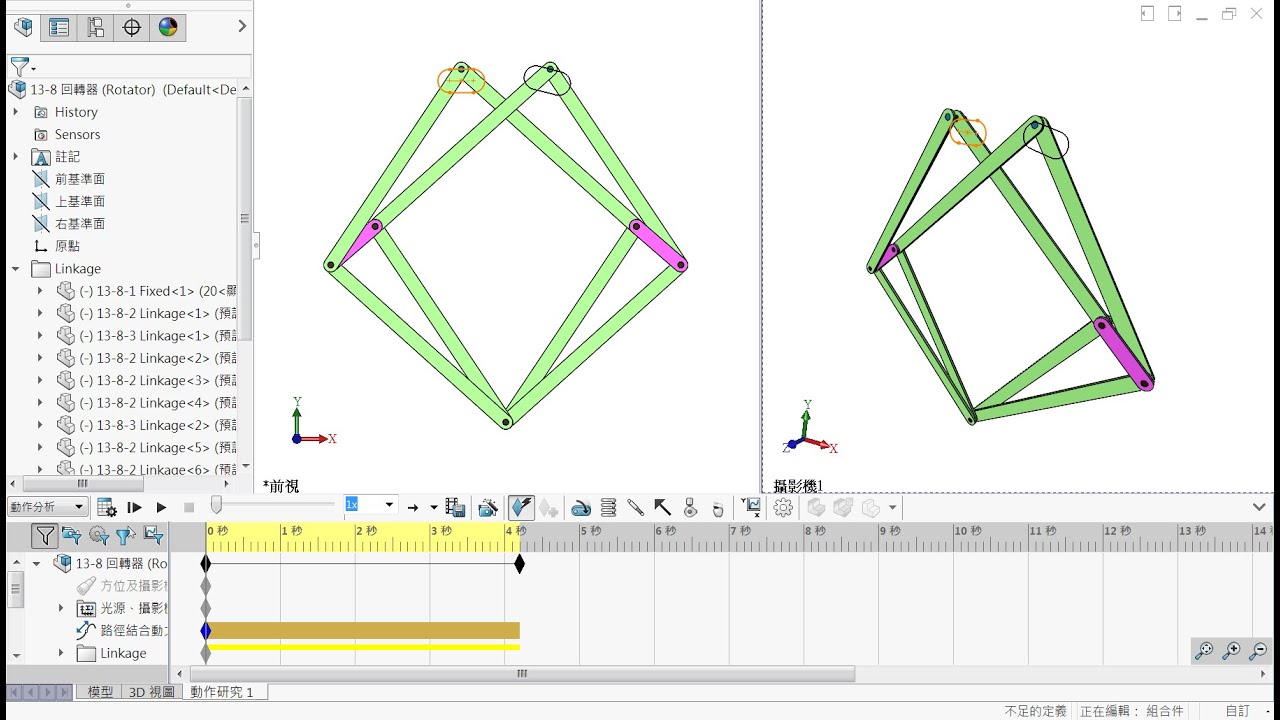Add Gravity to the study
This screenshot has width=1280, height=720.
pyautogui.click(x=717, y=508)
